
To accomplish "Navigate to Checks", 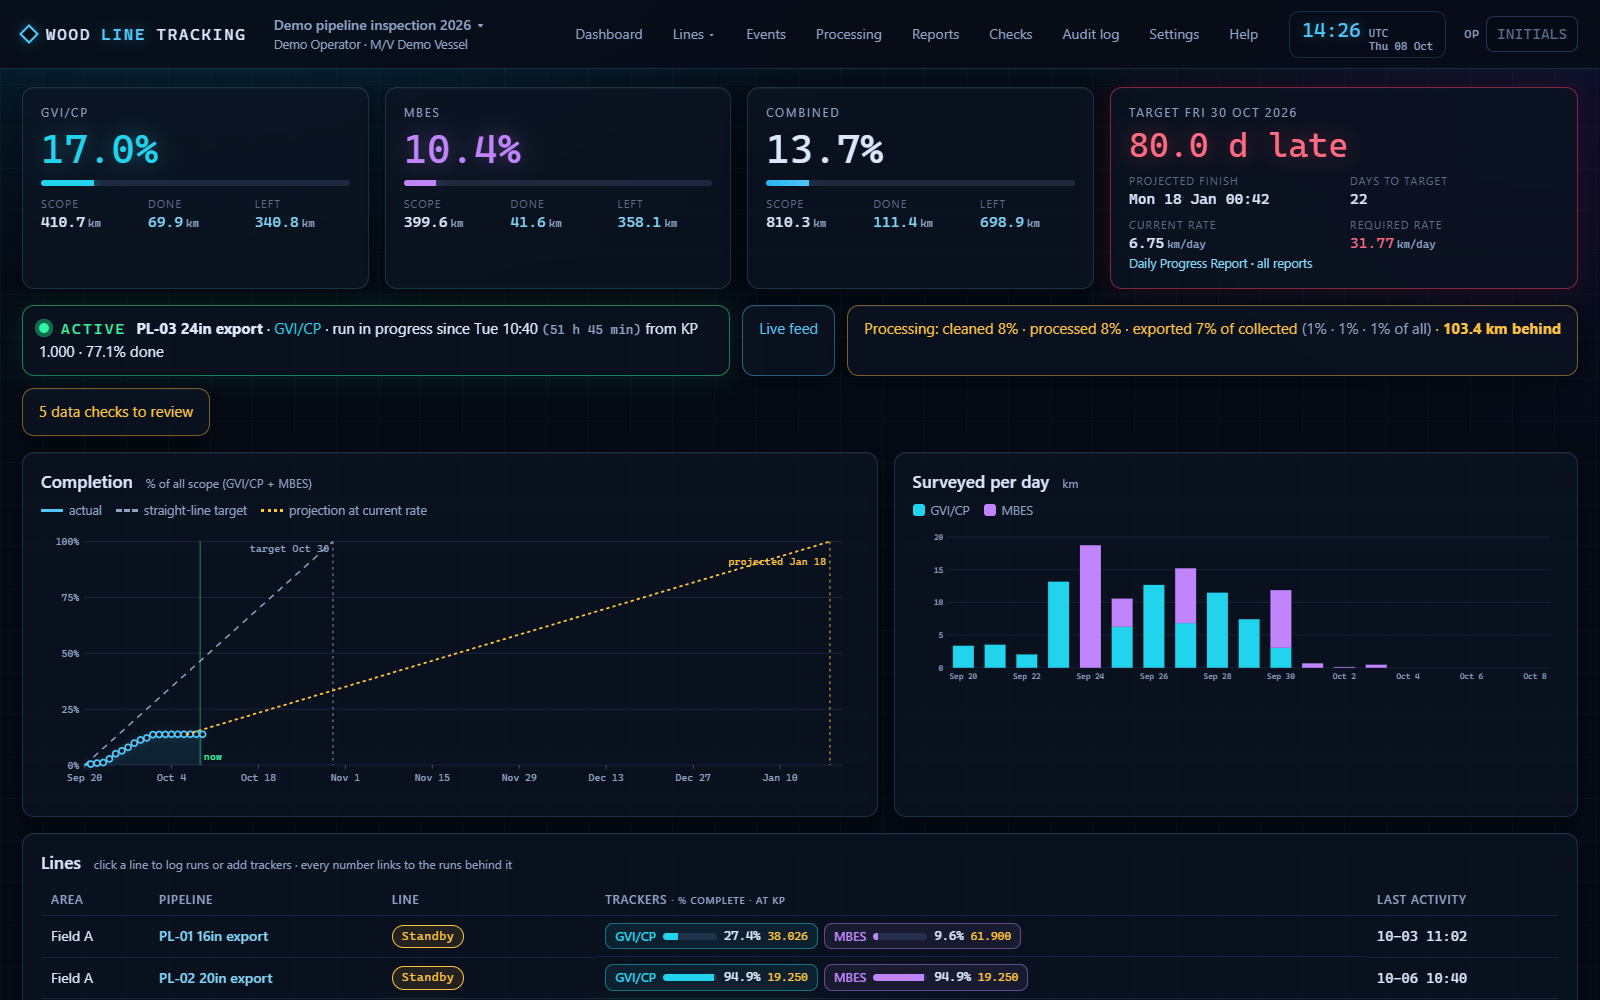I will [x=1011, y=34].
